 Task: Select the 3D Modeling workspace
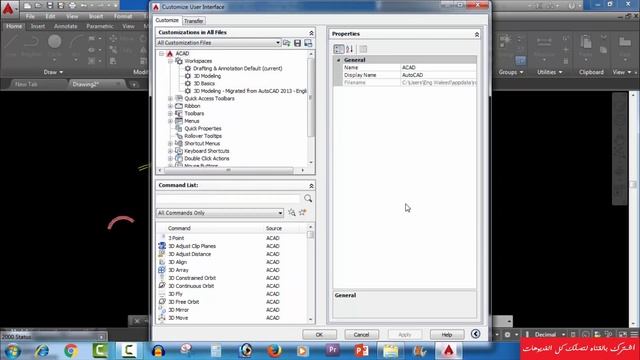click(207, 76)
